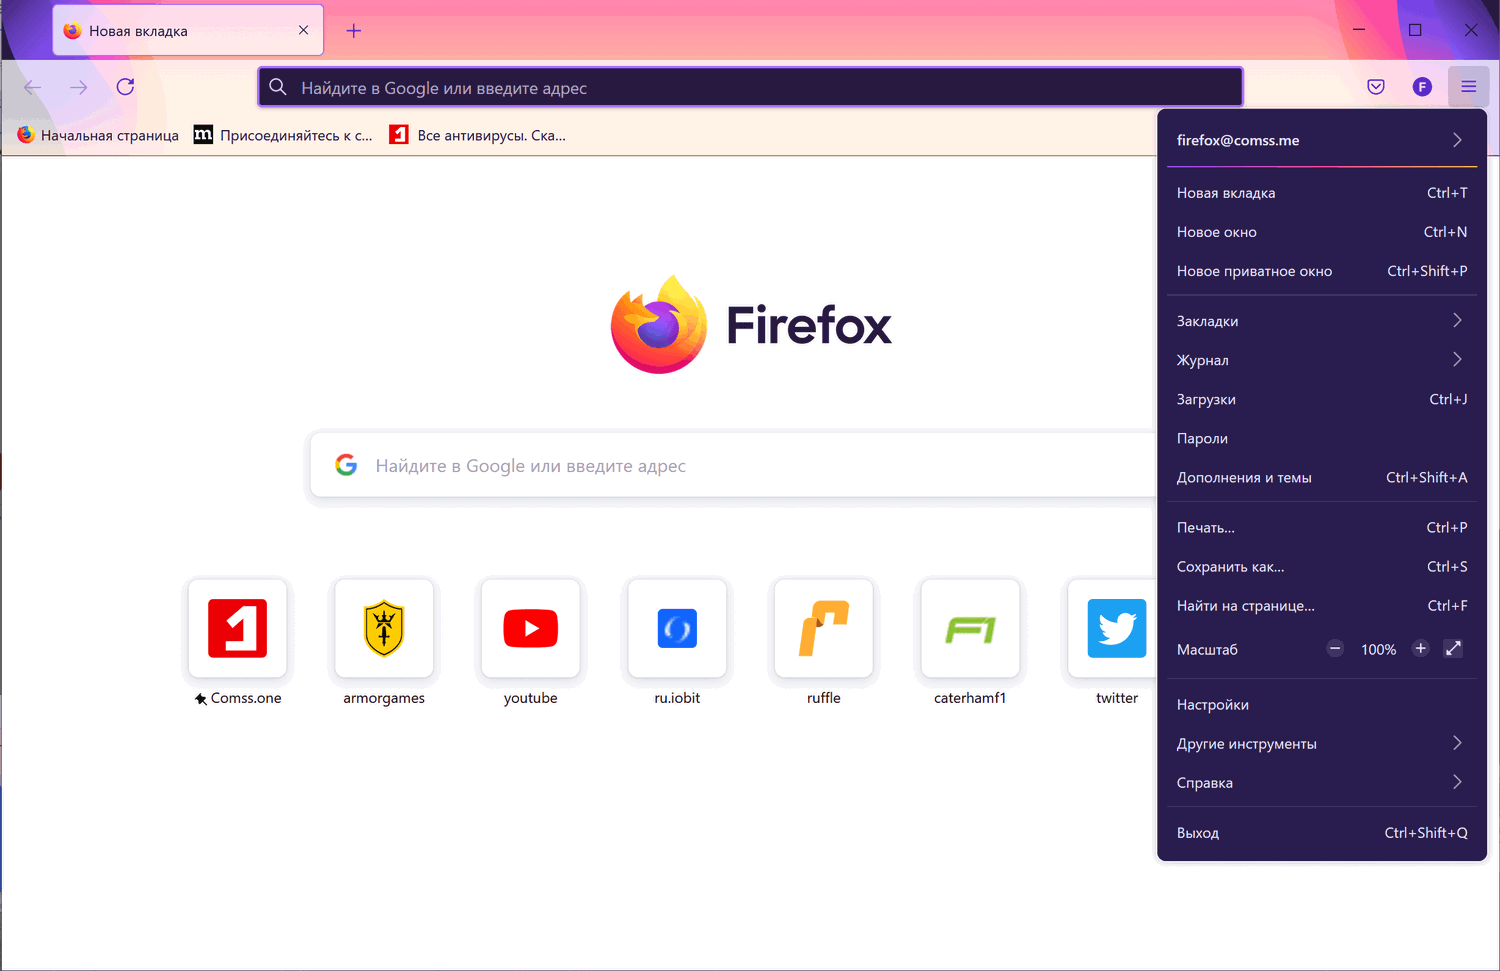The width and height of the screenshot is (1500, 971).
Task: Expand the Закладки submenu
Action: click(x=1322, y=321)
